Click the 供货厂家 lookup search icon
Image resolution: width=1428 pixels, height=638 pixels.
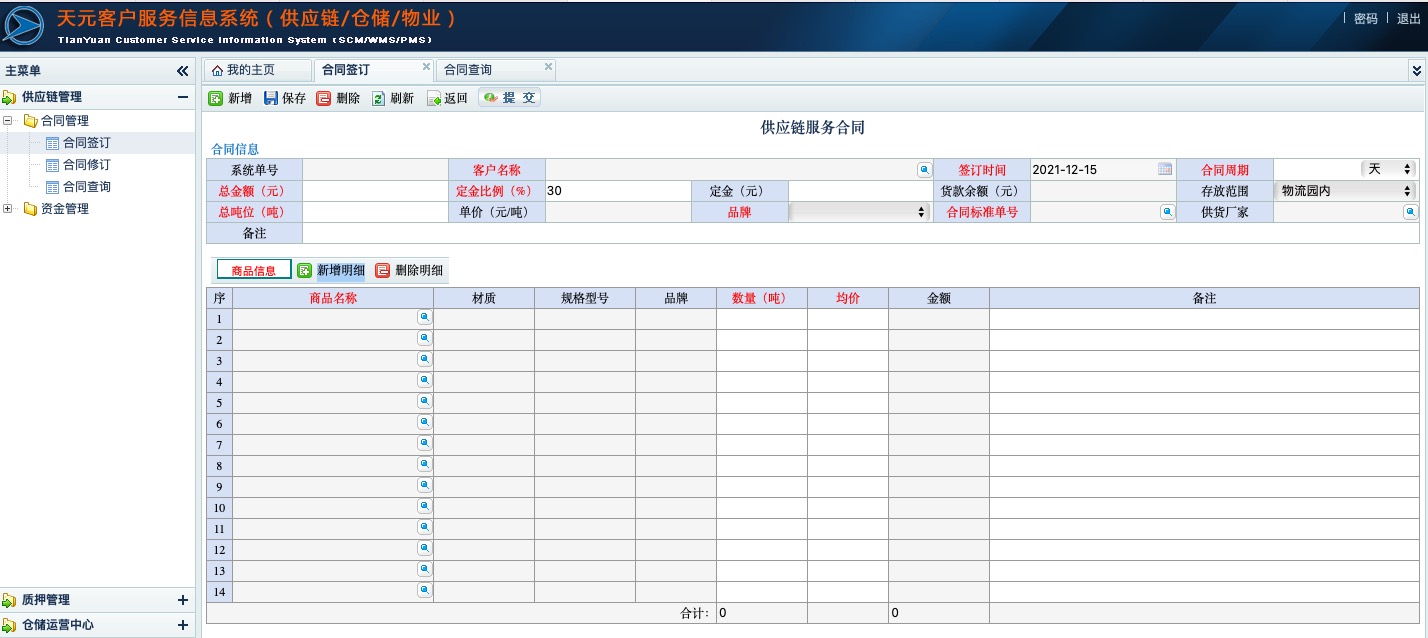(x=1410, y=212)
